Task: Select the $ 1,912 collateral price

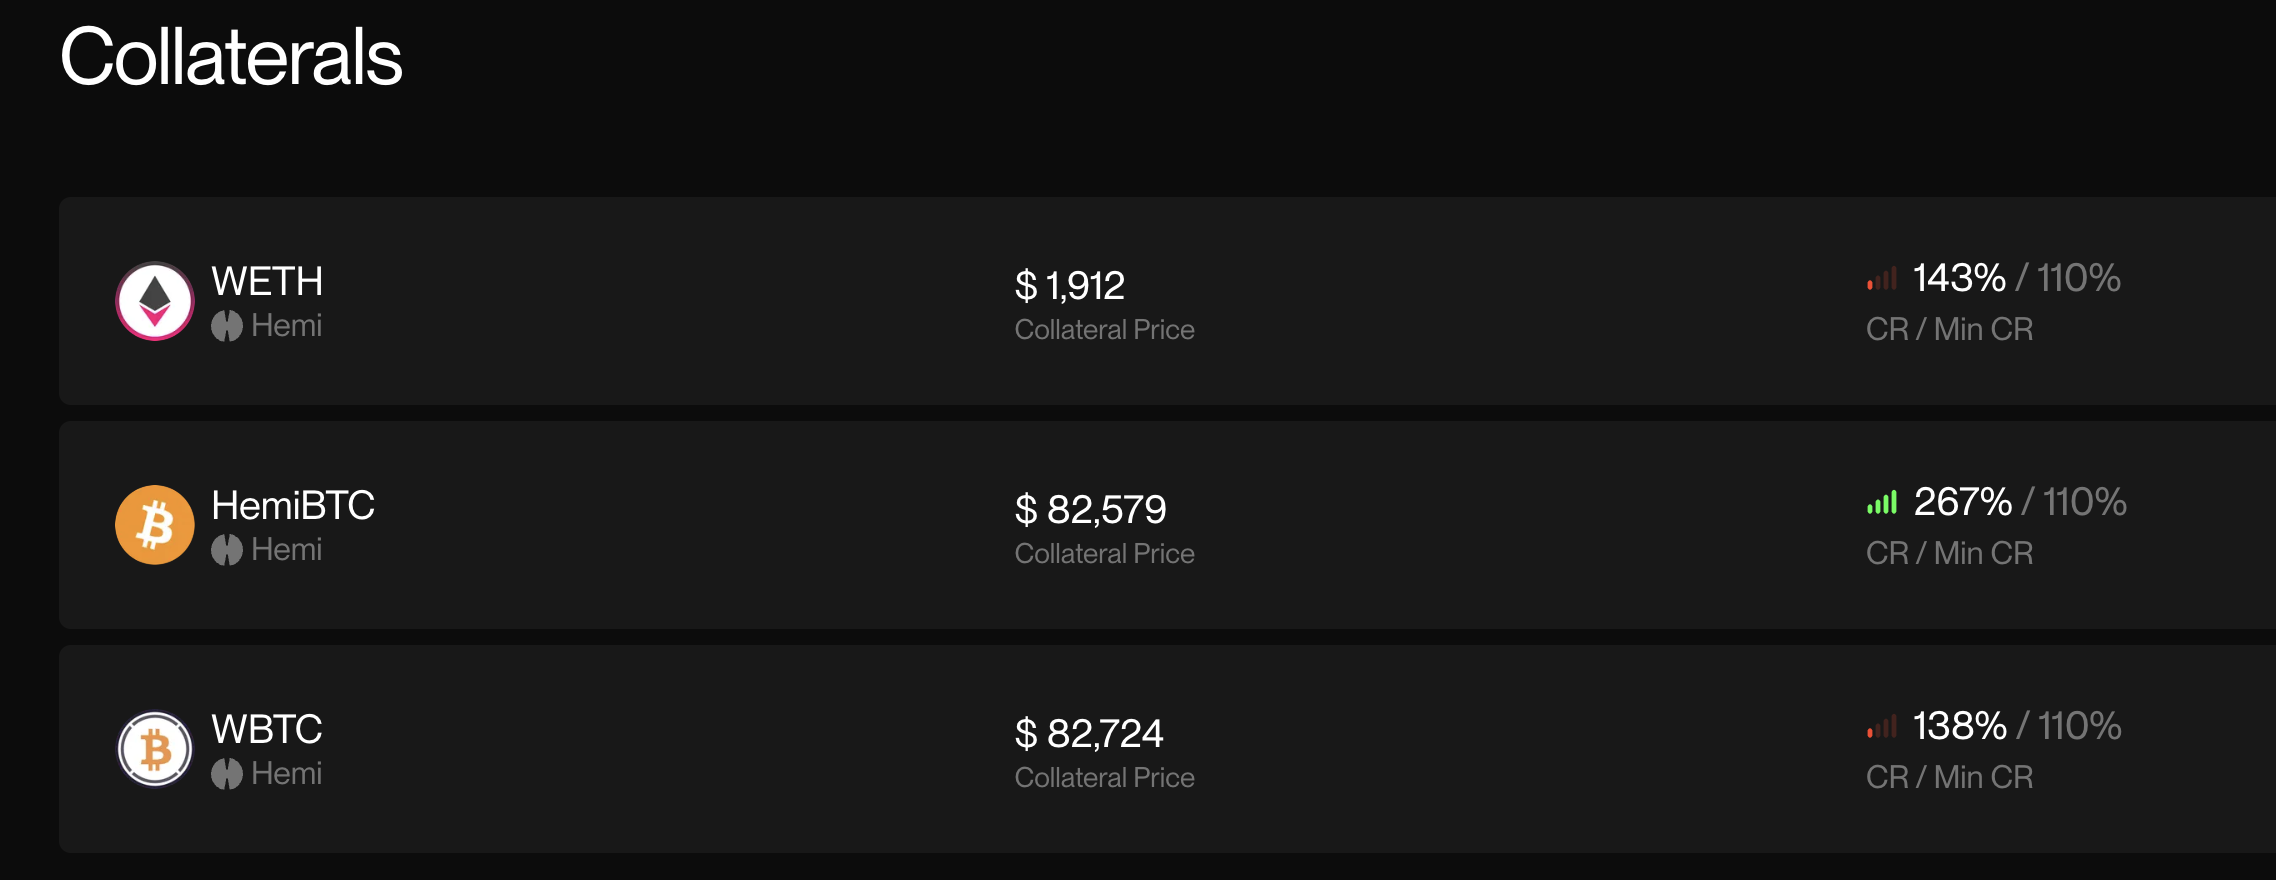Action: click(1070, 286)
